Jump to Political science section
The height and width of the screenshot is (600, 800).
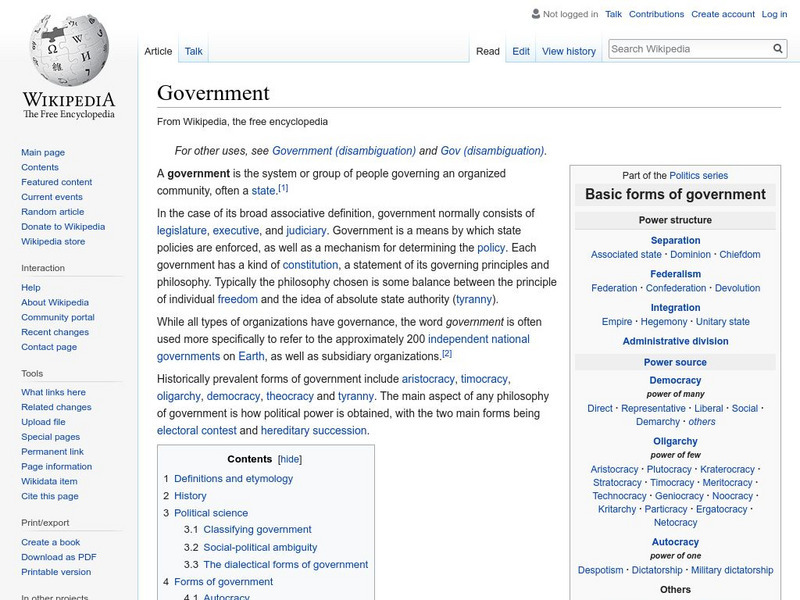pyautogui.click(x=211, y=513)
